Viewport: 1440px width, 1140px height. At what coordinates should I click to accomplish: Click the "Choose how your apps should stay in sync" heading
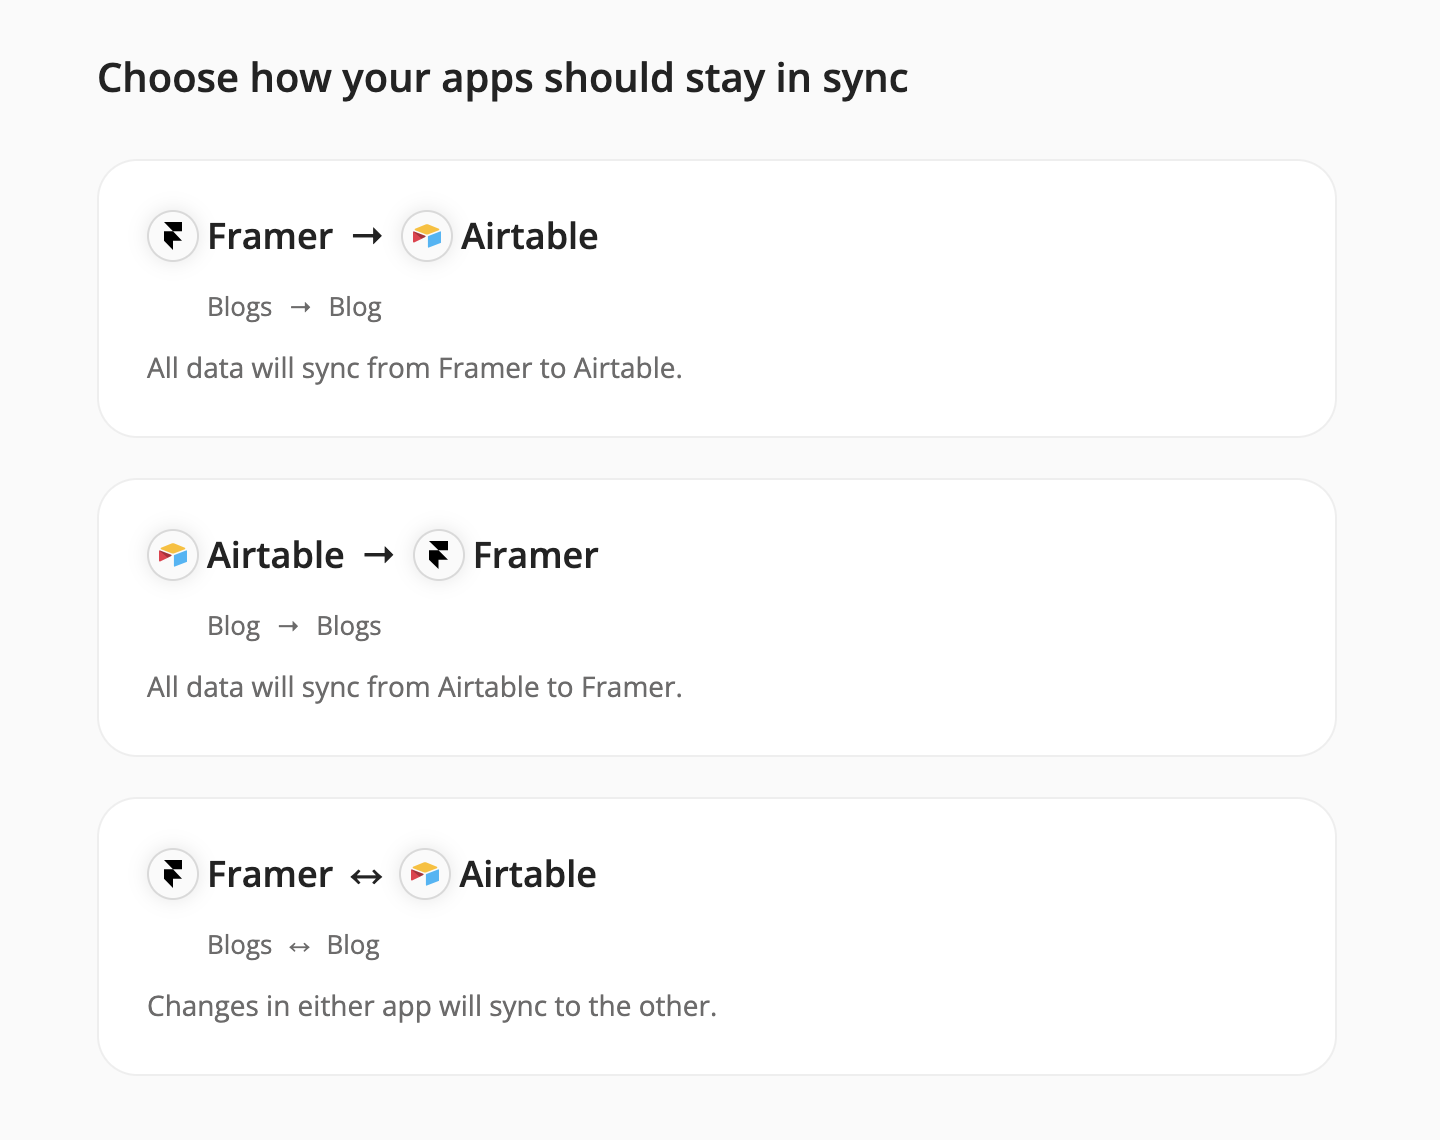click(x=503, y=78)
